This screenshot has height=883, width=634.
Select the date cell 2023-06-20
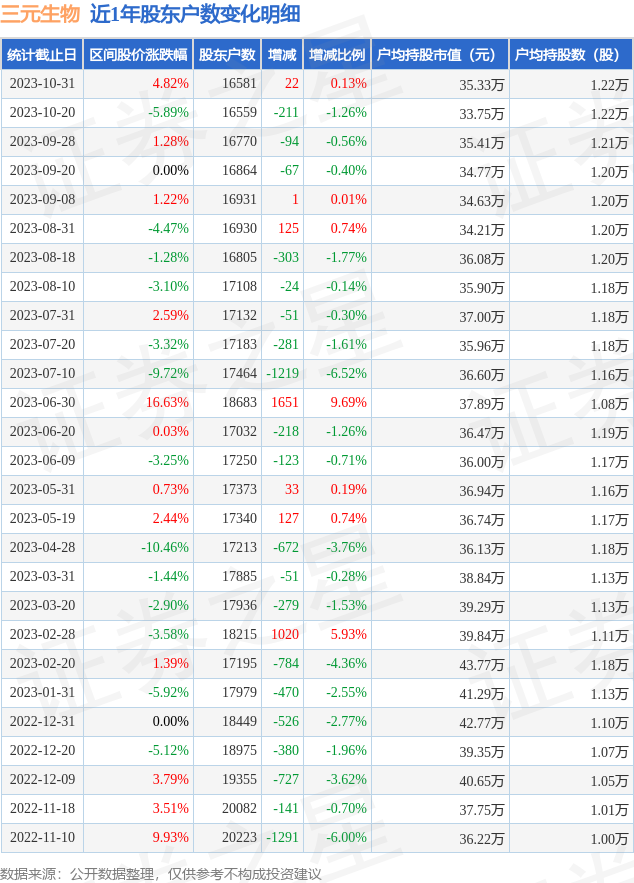coord(42,431)
